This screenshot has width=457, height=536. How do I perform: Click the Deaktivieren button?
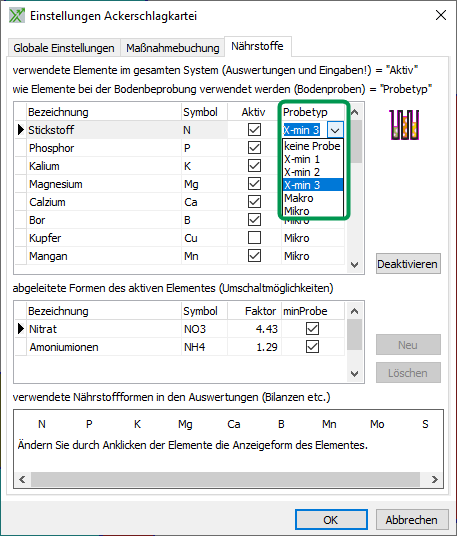pyautogui.click(x=408, y=264)
